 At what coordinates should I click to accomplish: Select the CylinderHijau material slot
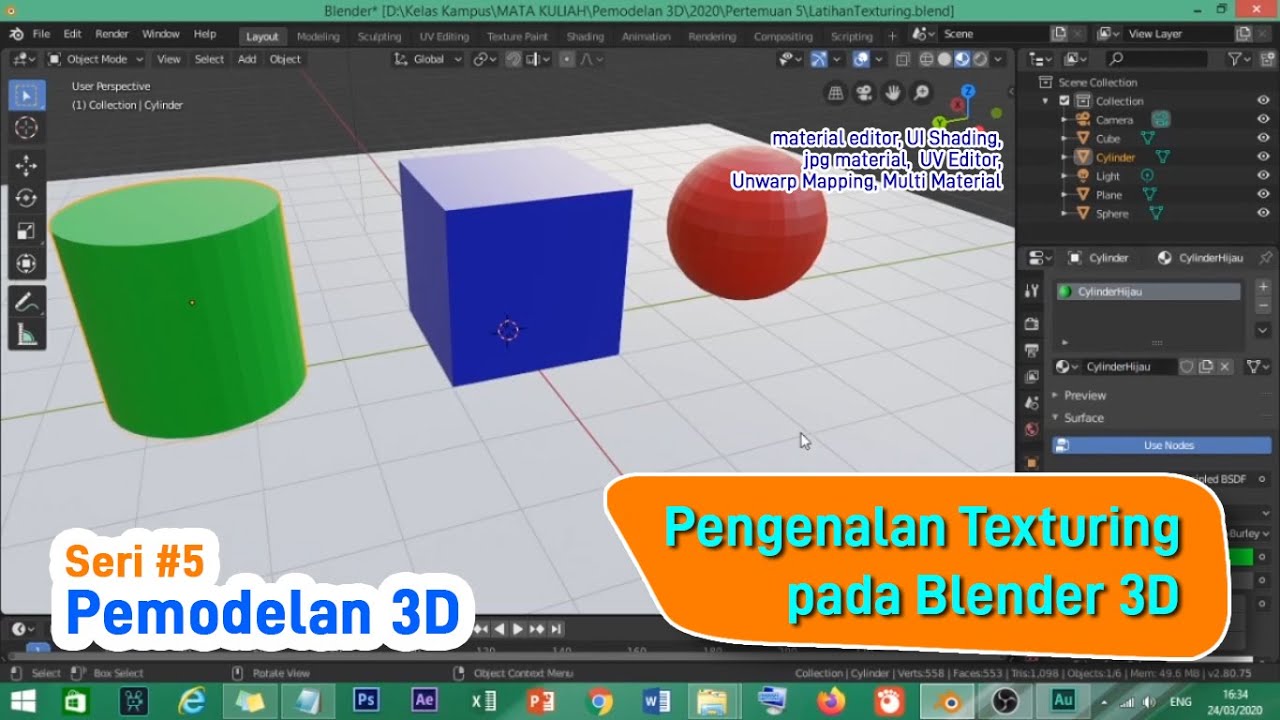pyautogui.click(x=1148, y=291)
